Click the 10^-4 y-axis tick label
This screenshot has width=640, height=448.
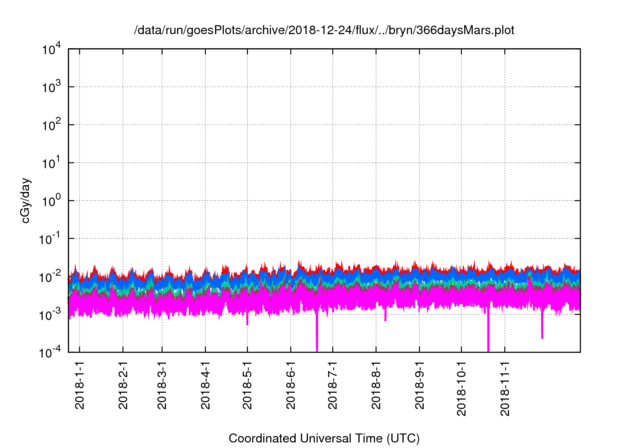pyautogui.click(x=53, y=351)
